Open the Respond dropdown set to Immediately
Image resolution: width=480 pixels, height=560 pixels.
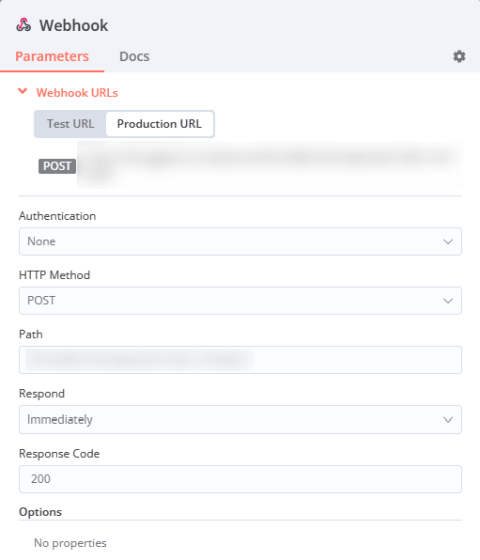coord(240,420)
